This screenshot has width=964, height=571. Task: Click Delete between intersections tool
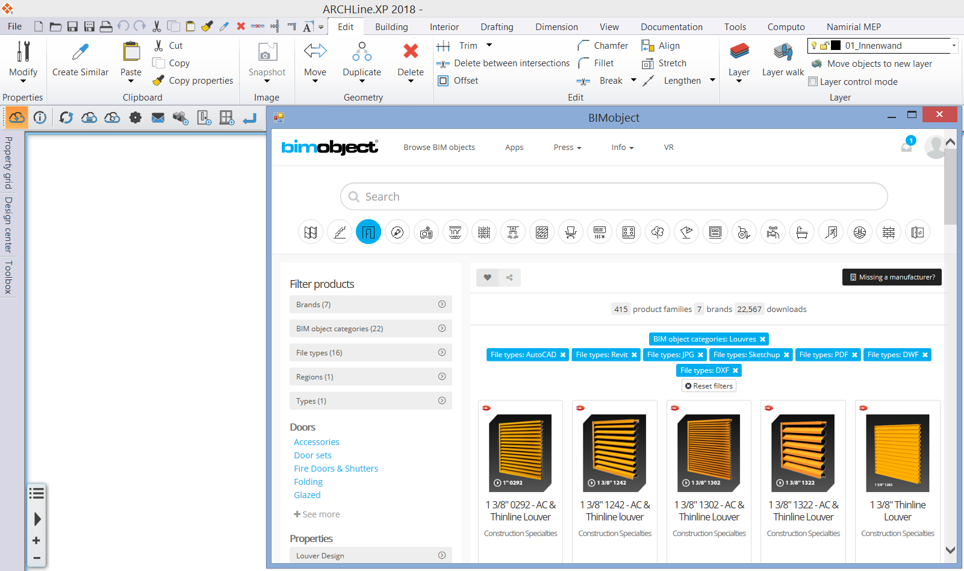pos(503,63)
